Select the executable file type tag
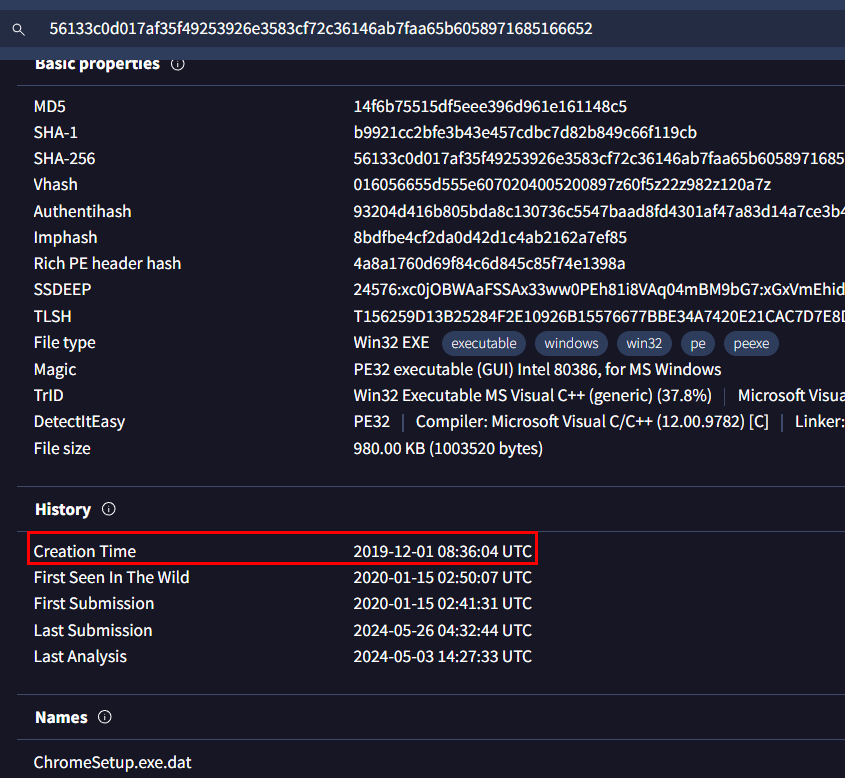Screen dimensions: 845x778 (x=484, y=343)
